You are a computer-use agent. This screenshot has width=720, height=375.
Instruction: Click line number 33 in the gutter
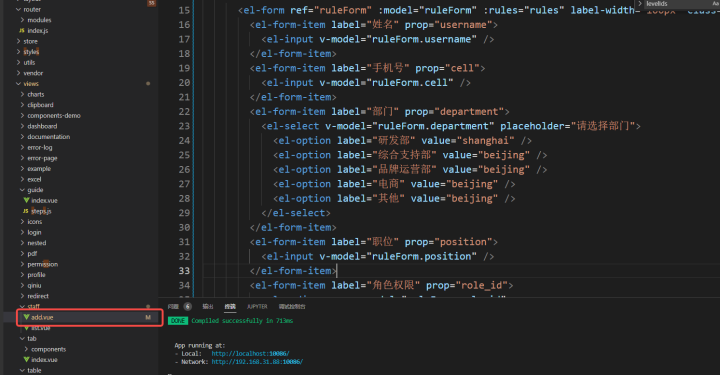tap(184, 271)
